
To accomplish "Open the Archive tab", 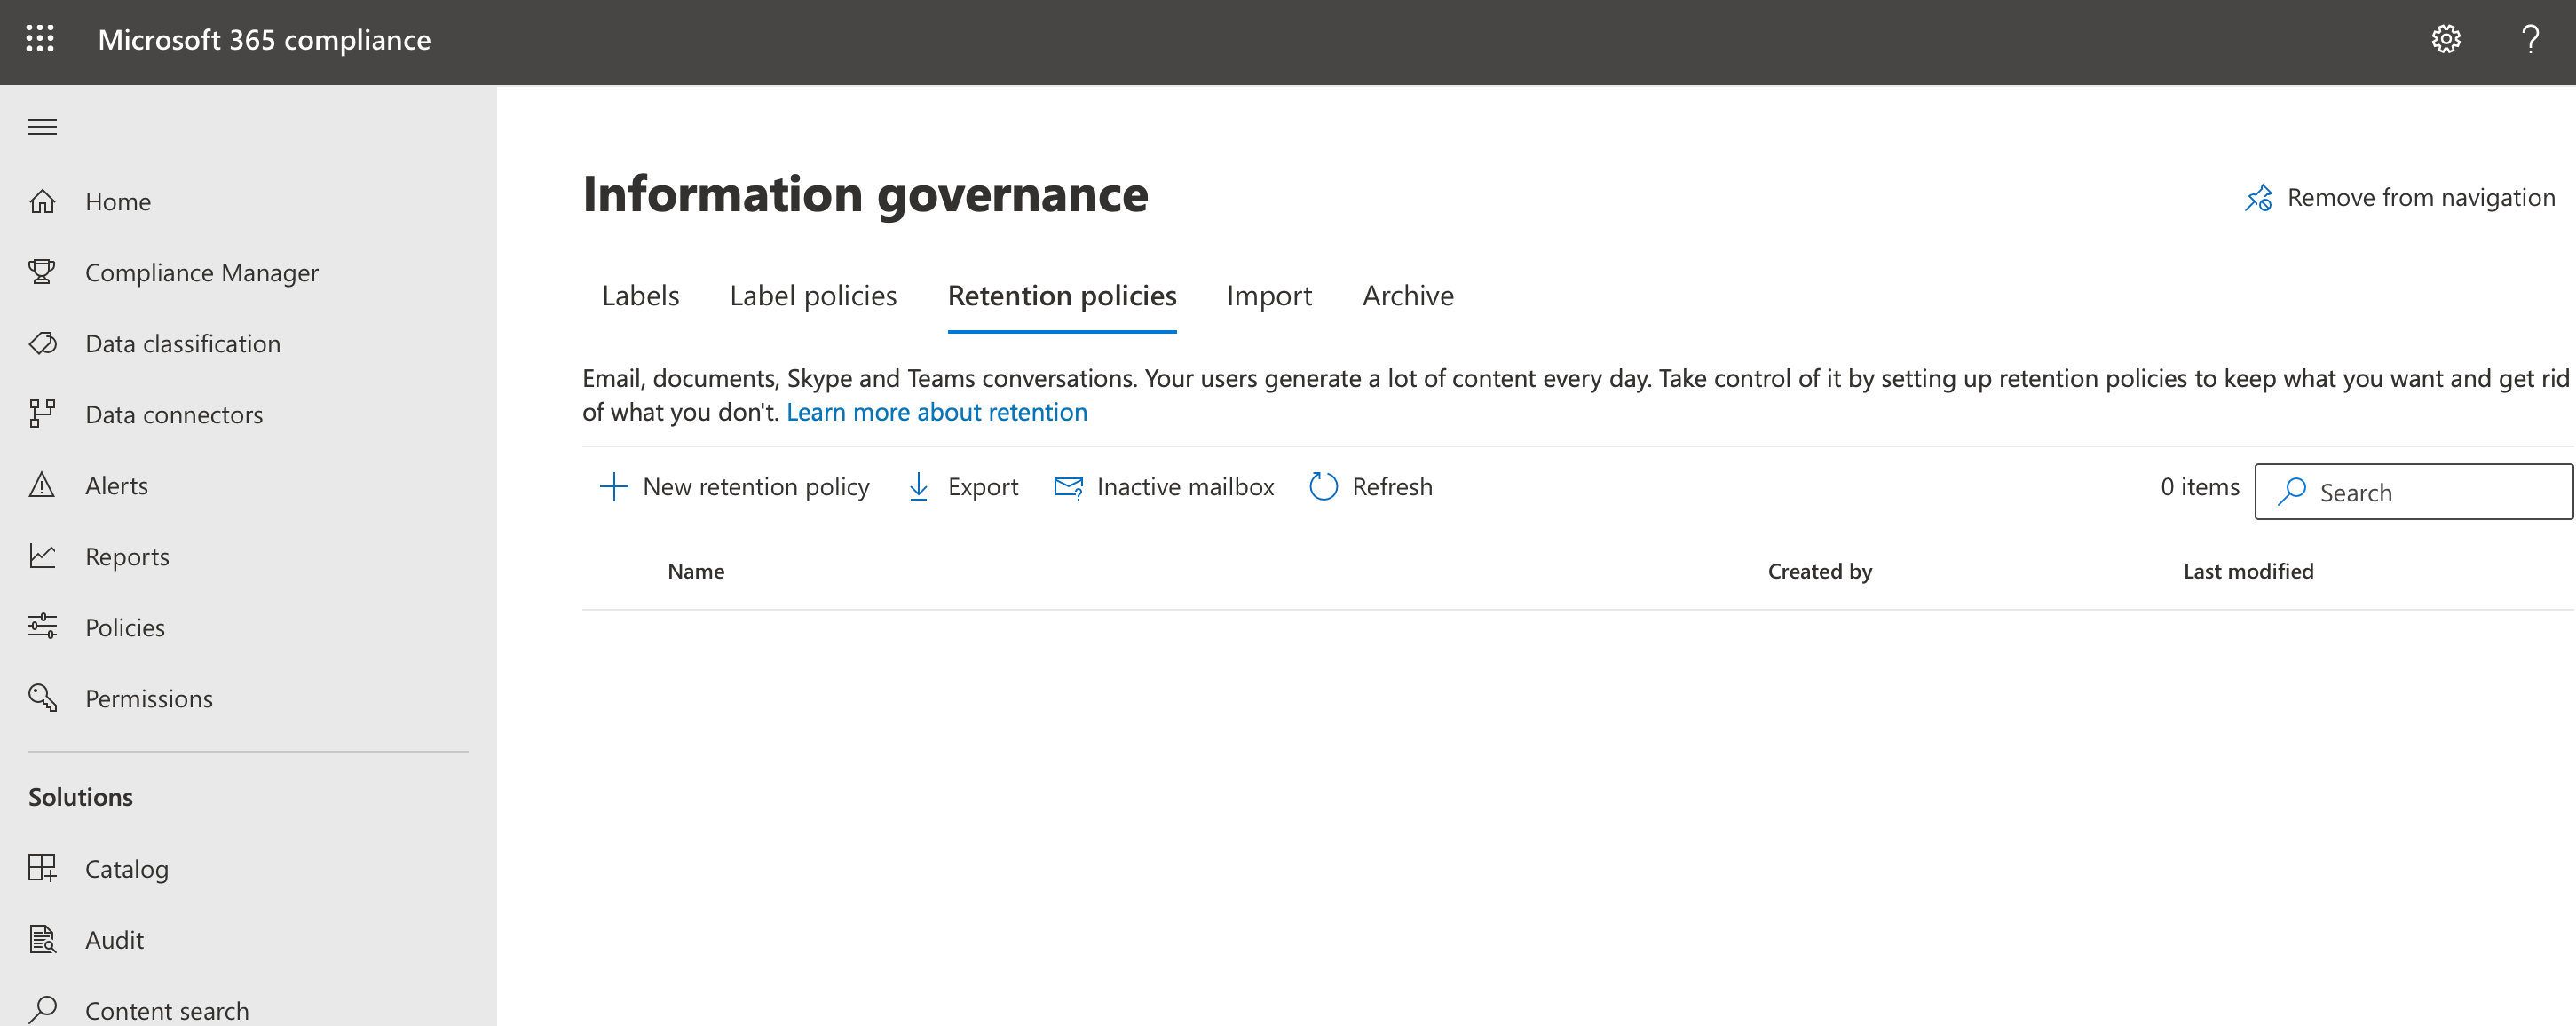I will pos(1407,295).
